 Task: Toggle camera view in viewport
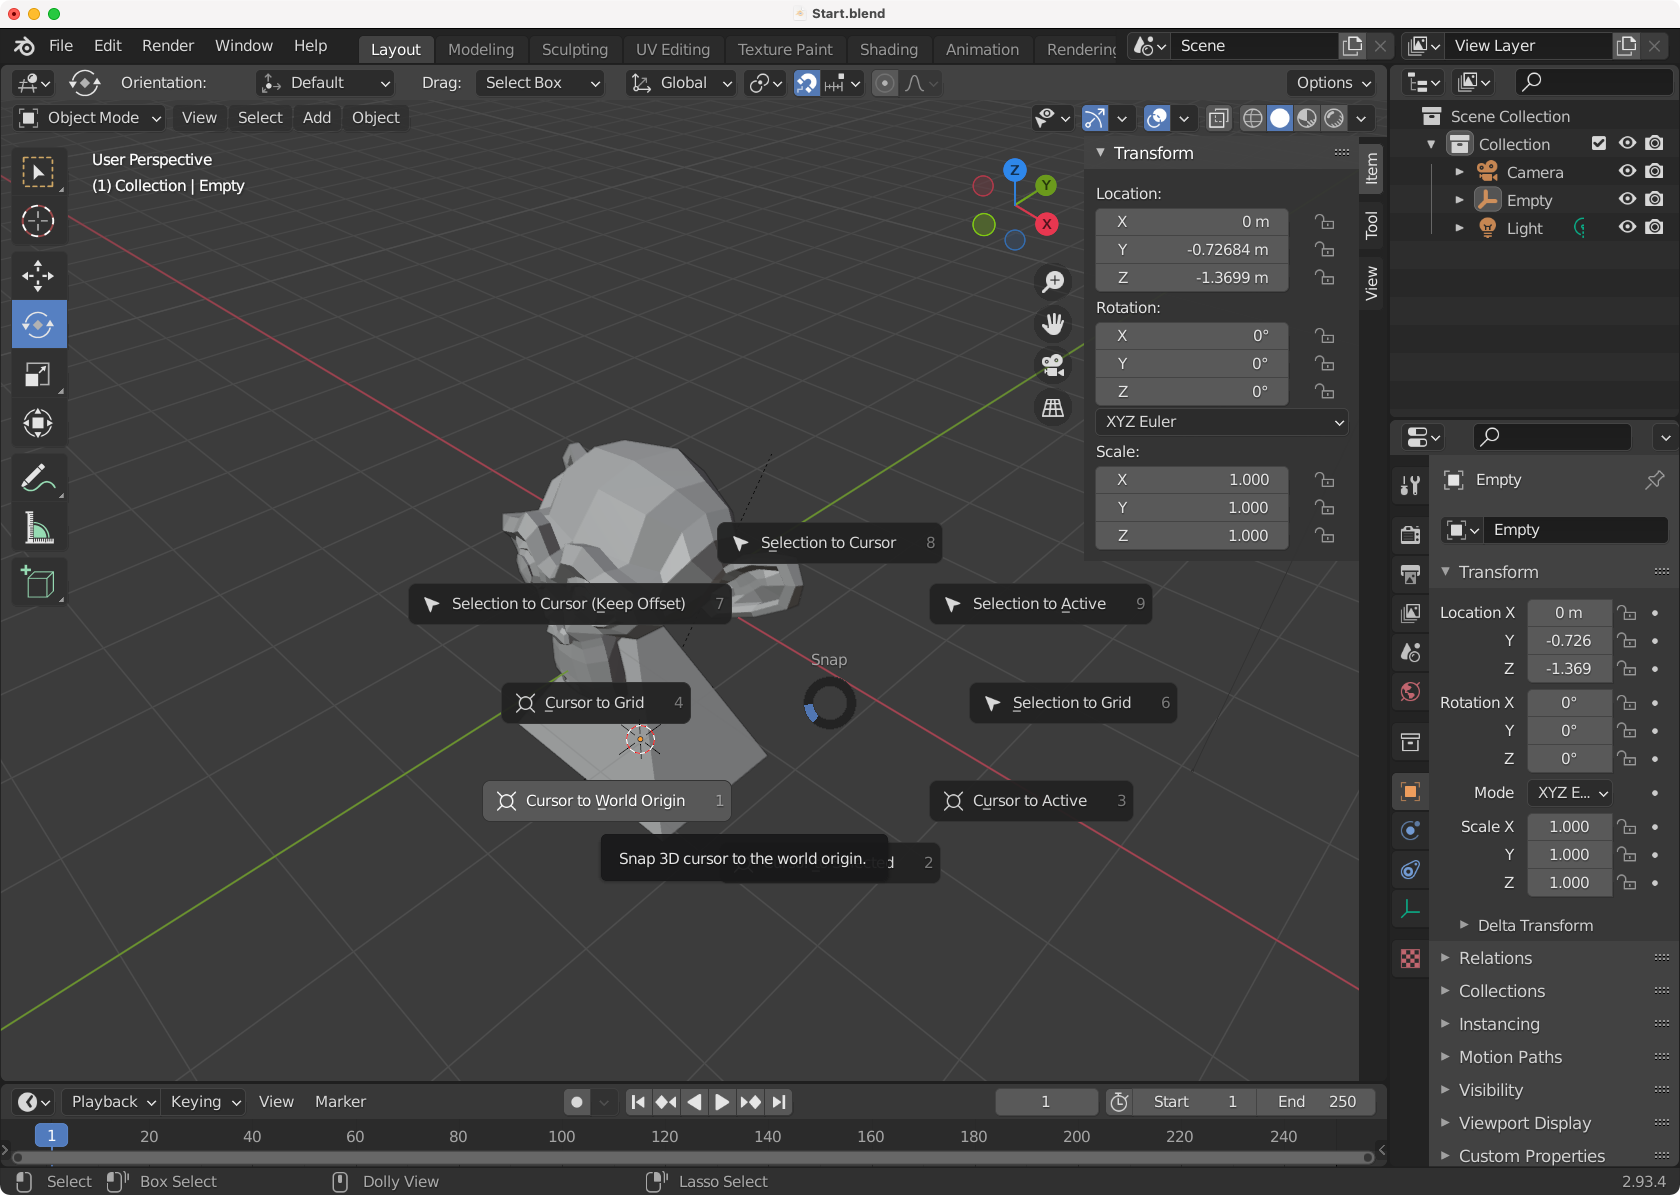coord(1053,366)
